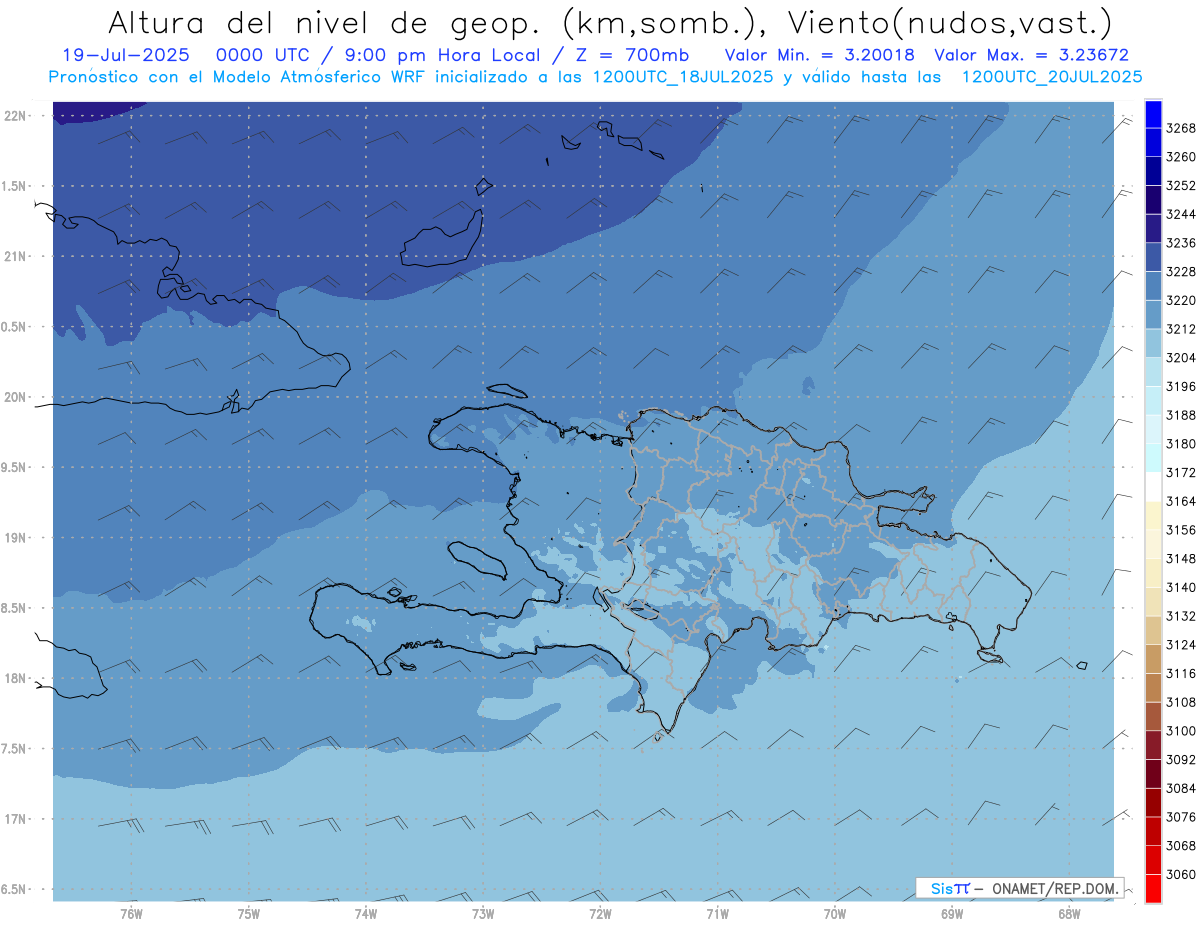
Task: Click the 75W longitude label
Action: (249, 913)
